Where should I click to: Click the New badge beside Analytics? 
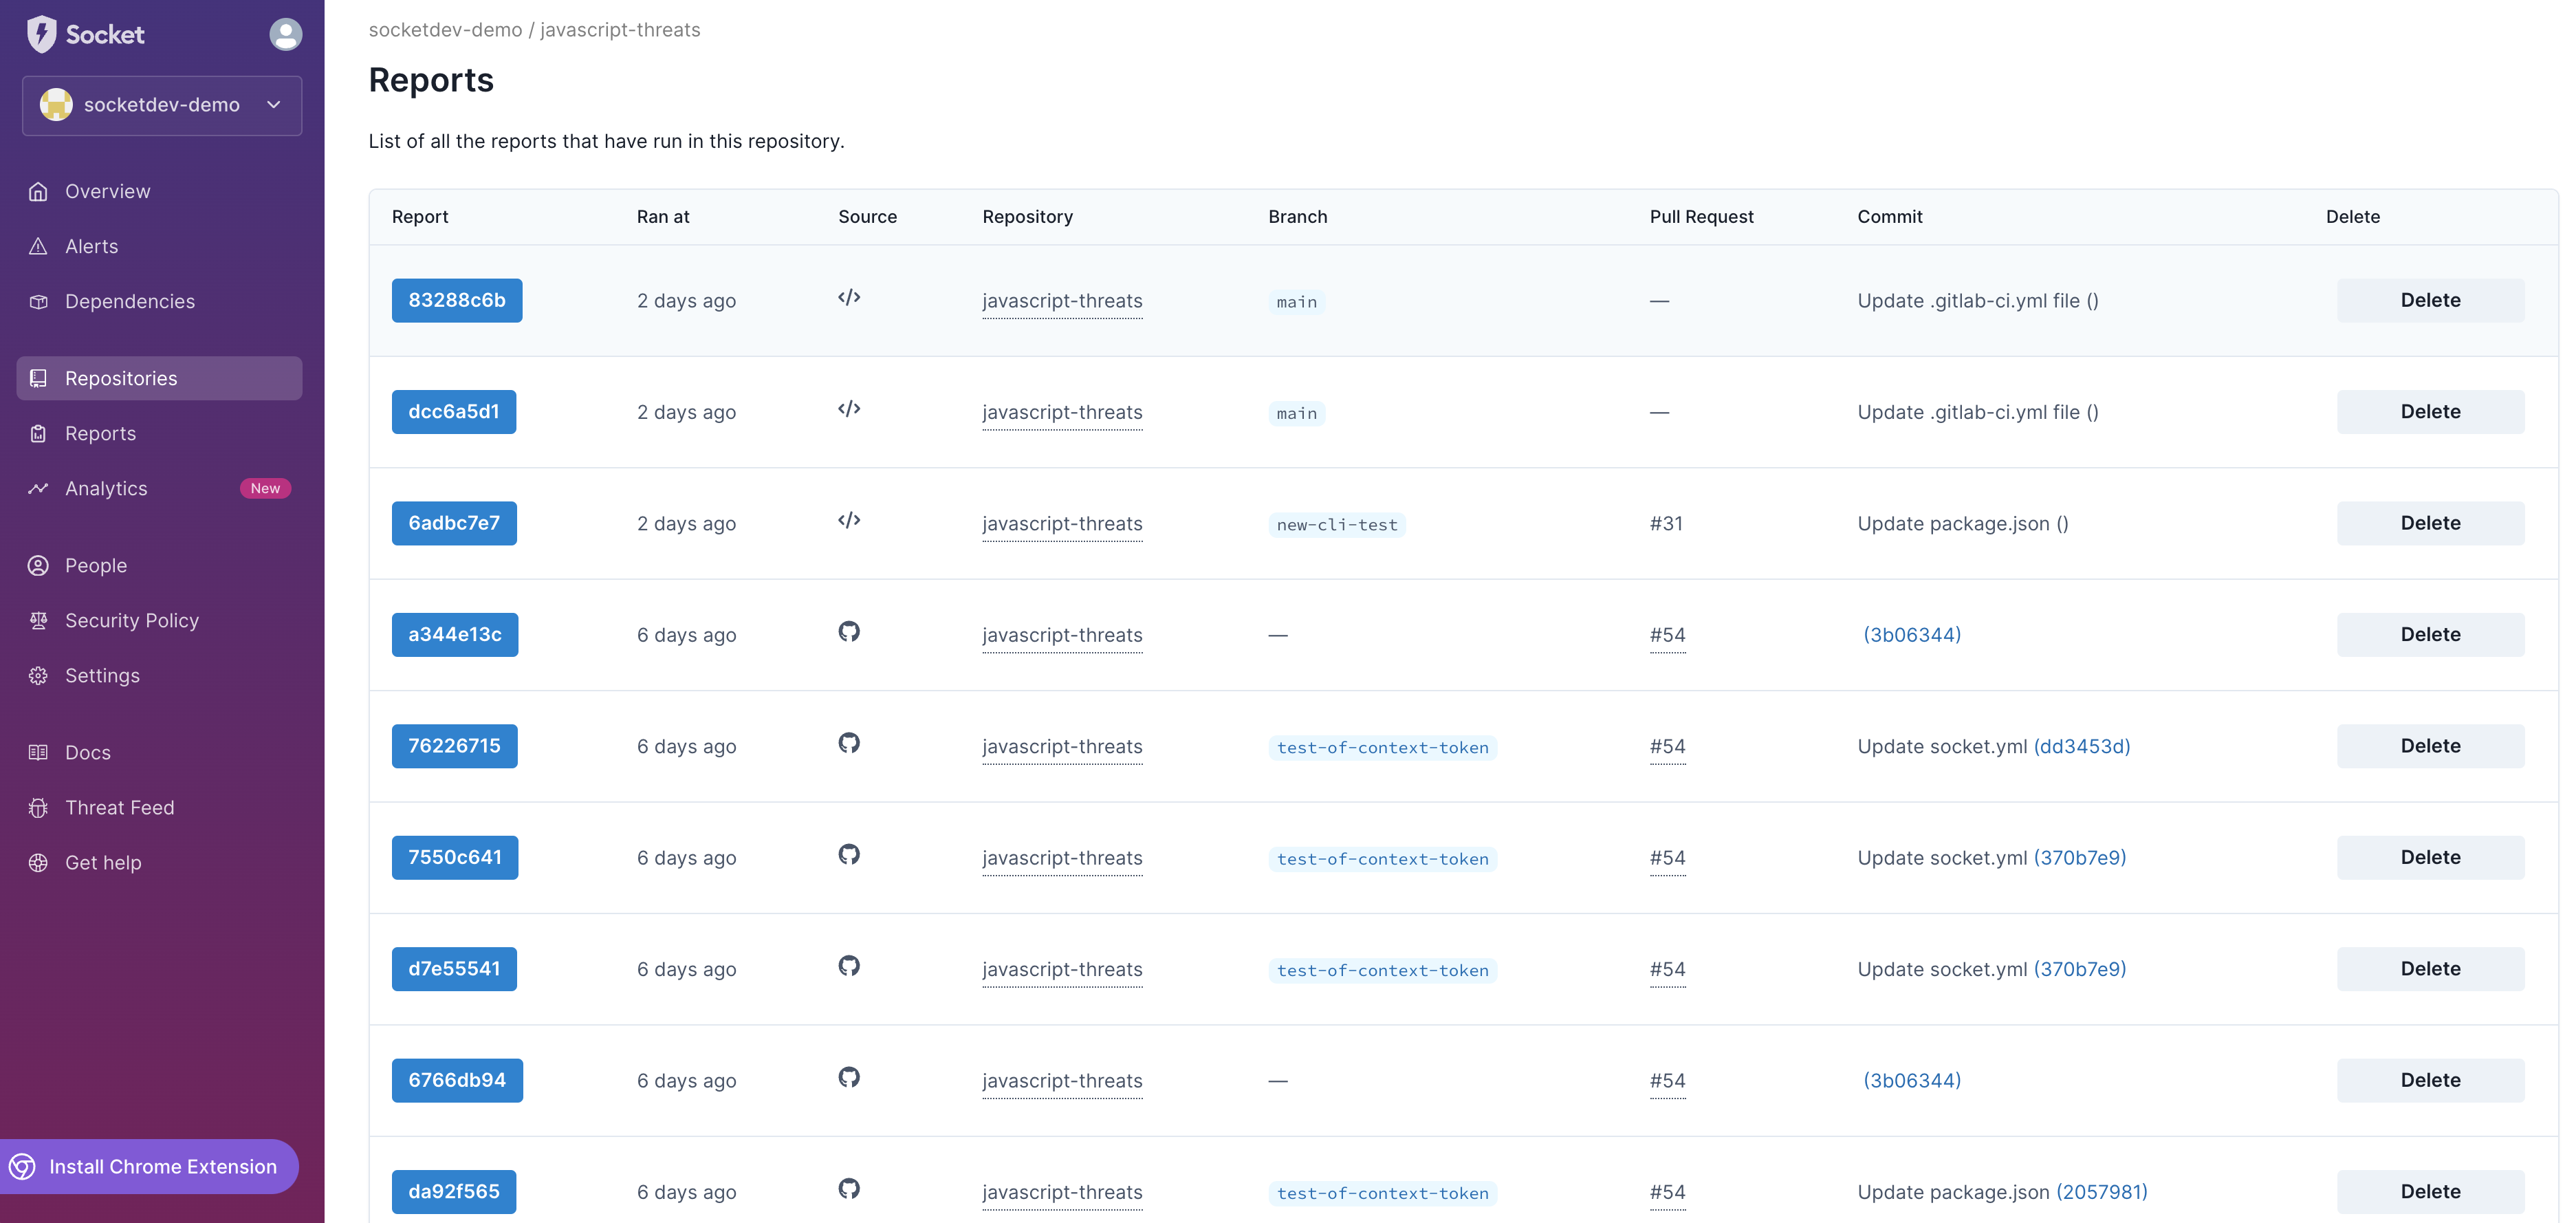pos(265,488)
